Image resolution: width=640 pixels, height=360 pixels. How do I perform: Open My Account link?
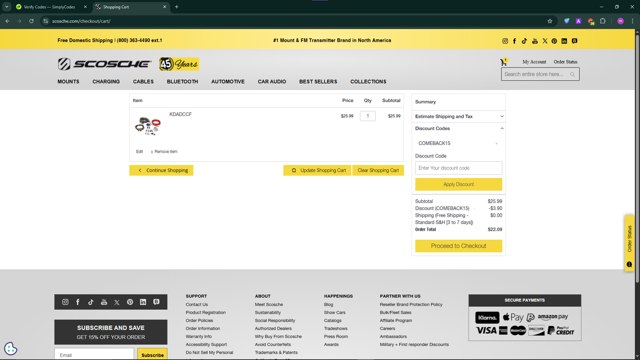tap(534, 62)
